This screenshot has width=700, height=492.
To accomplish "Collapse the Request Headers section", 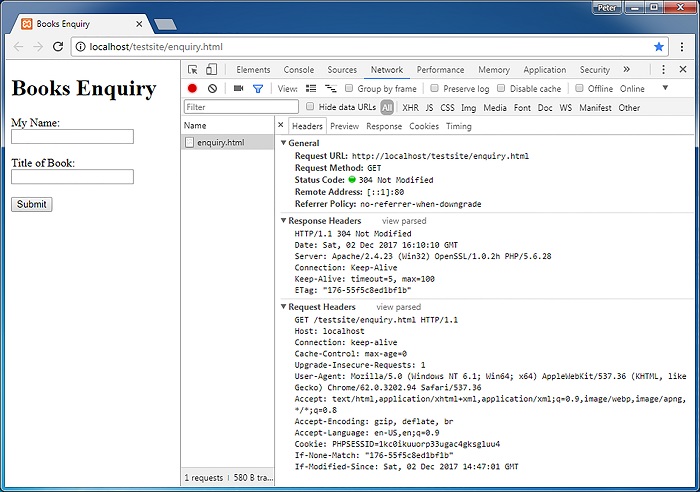I will (283, 307).
